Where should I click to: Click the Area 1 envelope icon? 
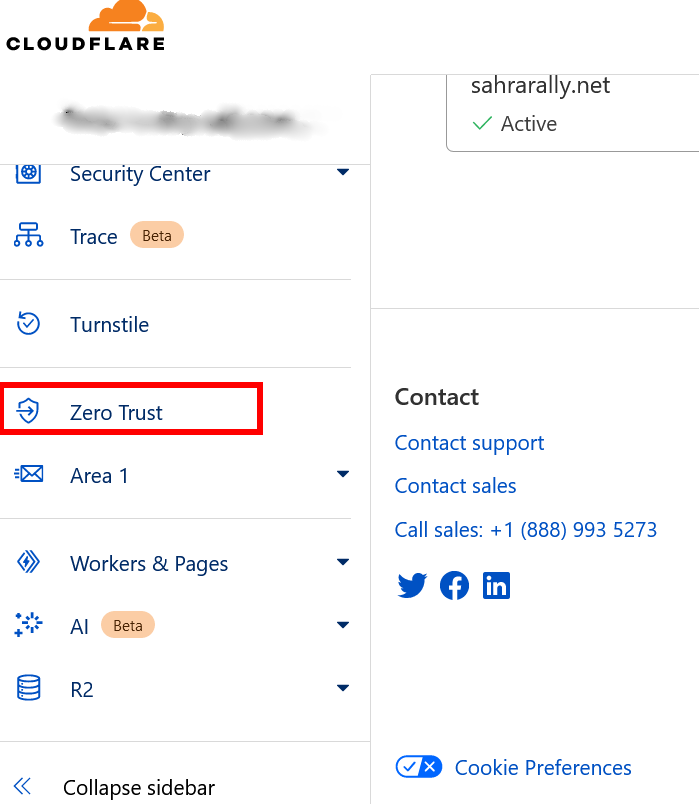click(29, 475)
